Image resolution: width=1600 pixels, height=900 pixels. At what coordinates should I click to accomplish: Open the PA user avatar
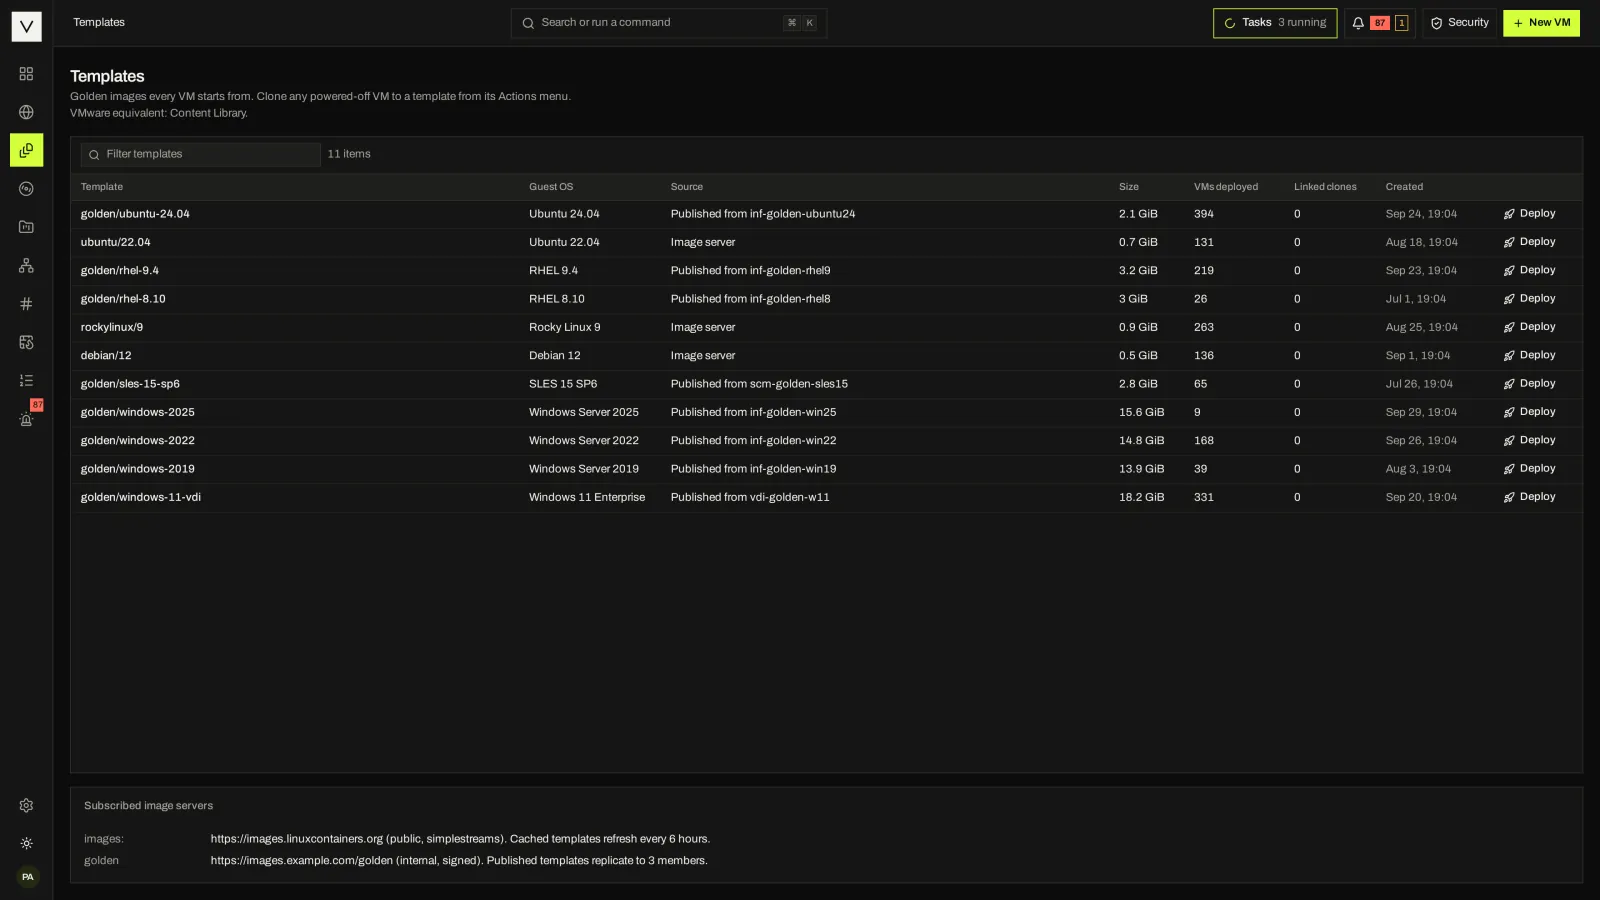coord(27,878)
